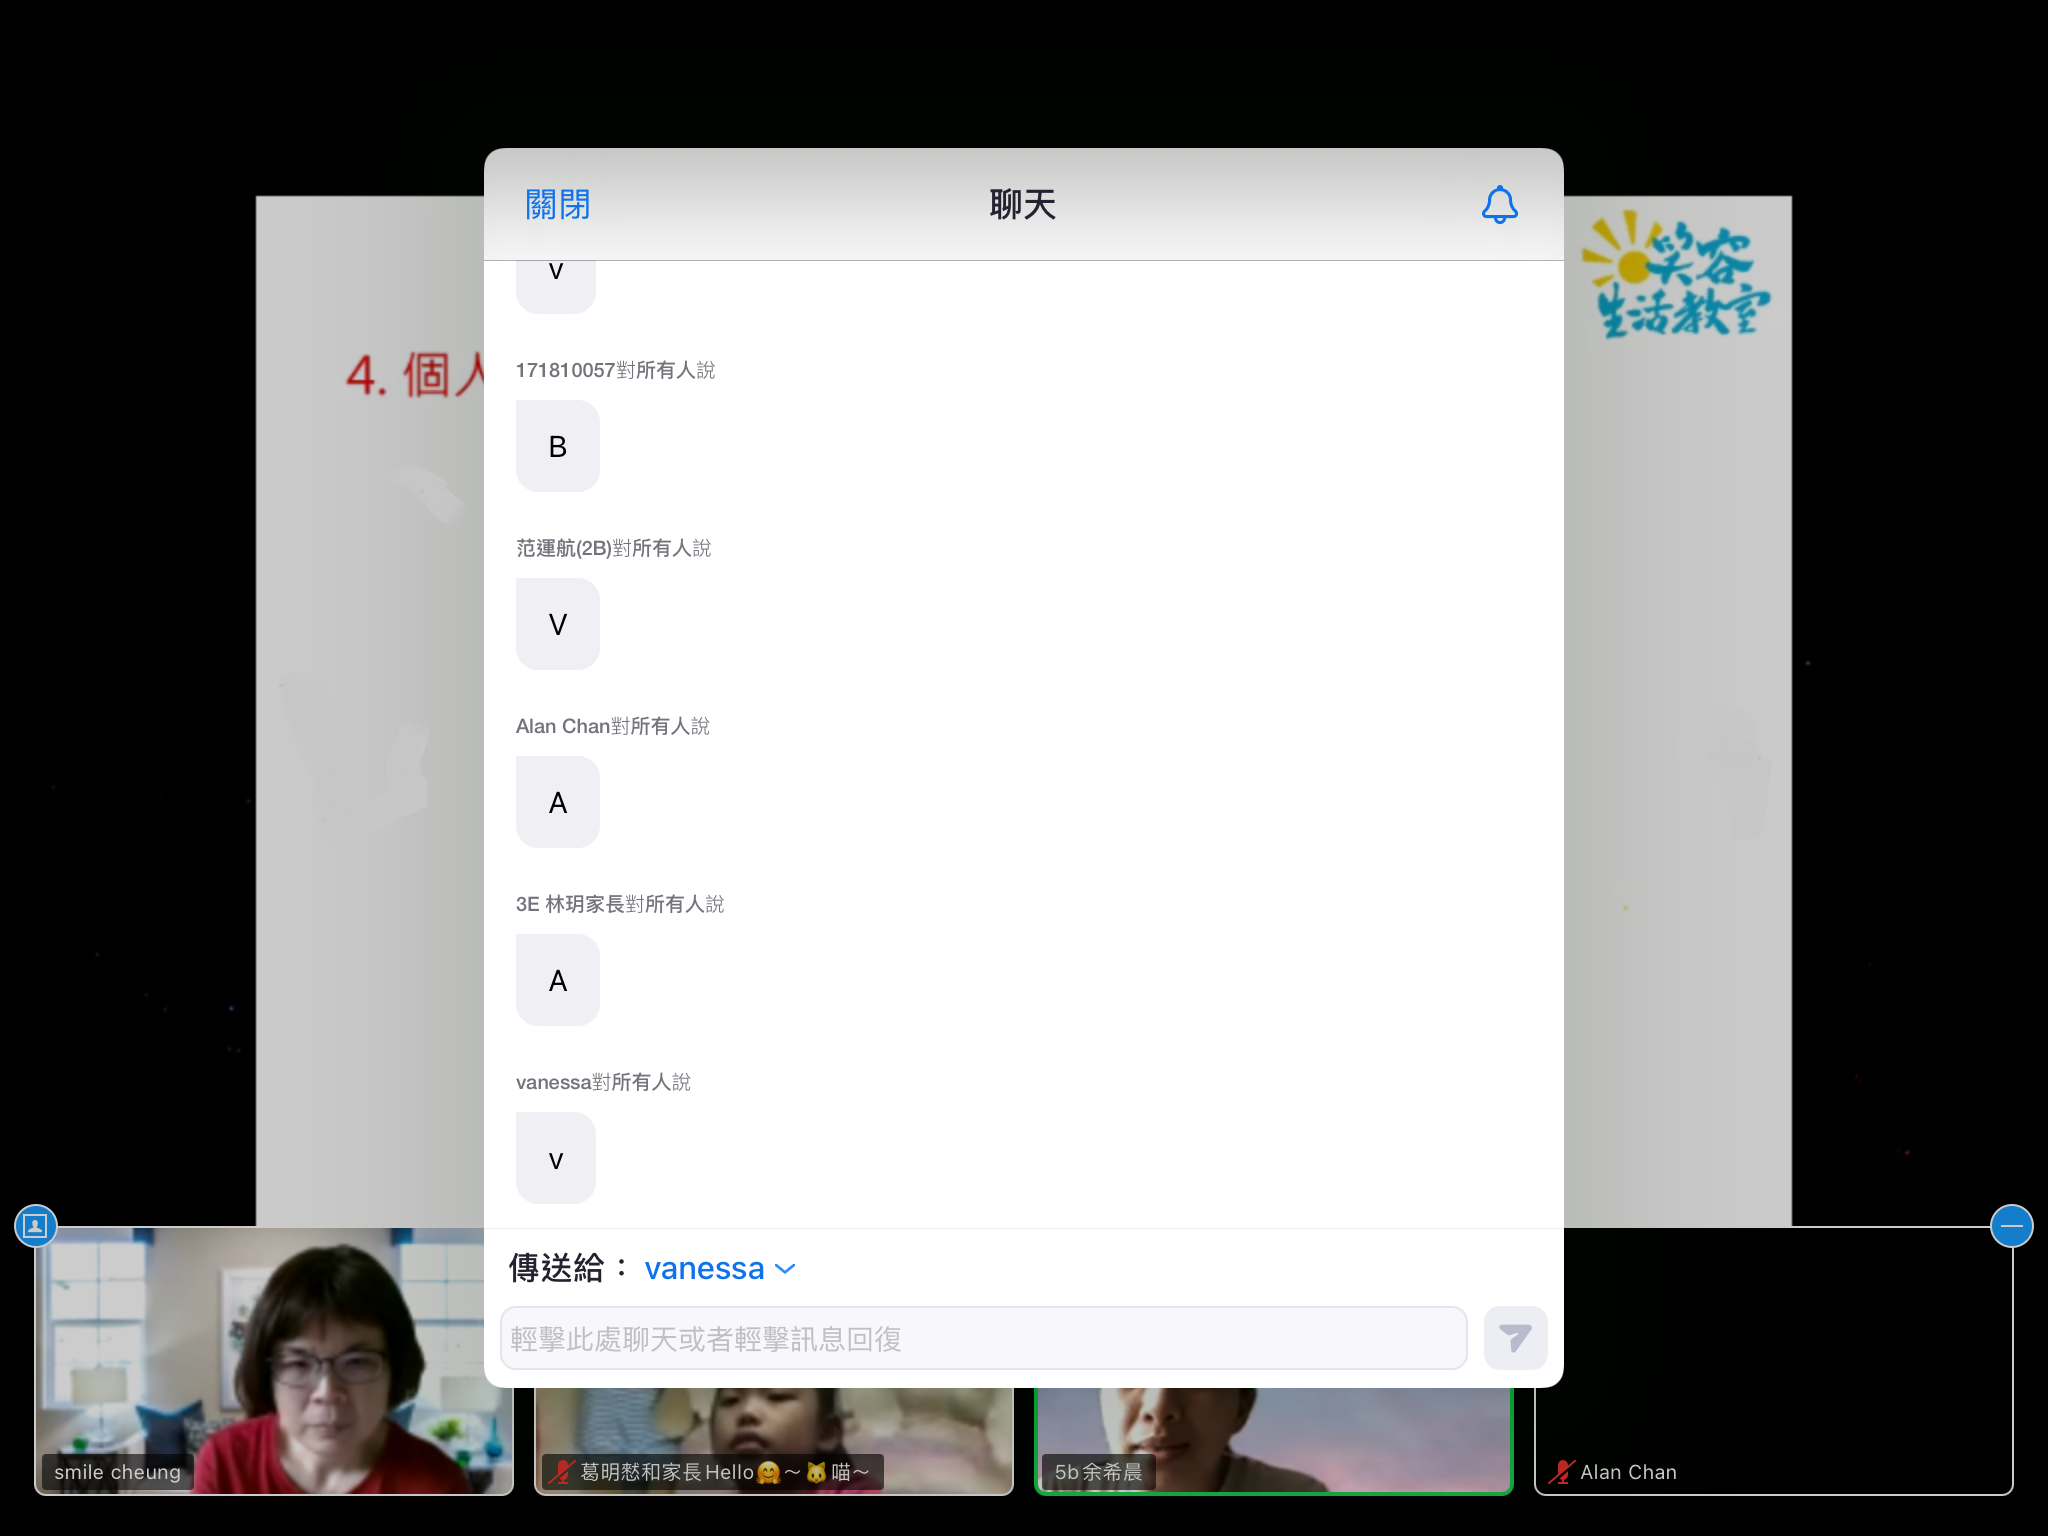Viewport: 2048px width, 1536px height.
Task: Open the recipient dropdown showing vanessa
Action: pos(720,1268)
